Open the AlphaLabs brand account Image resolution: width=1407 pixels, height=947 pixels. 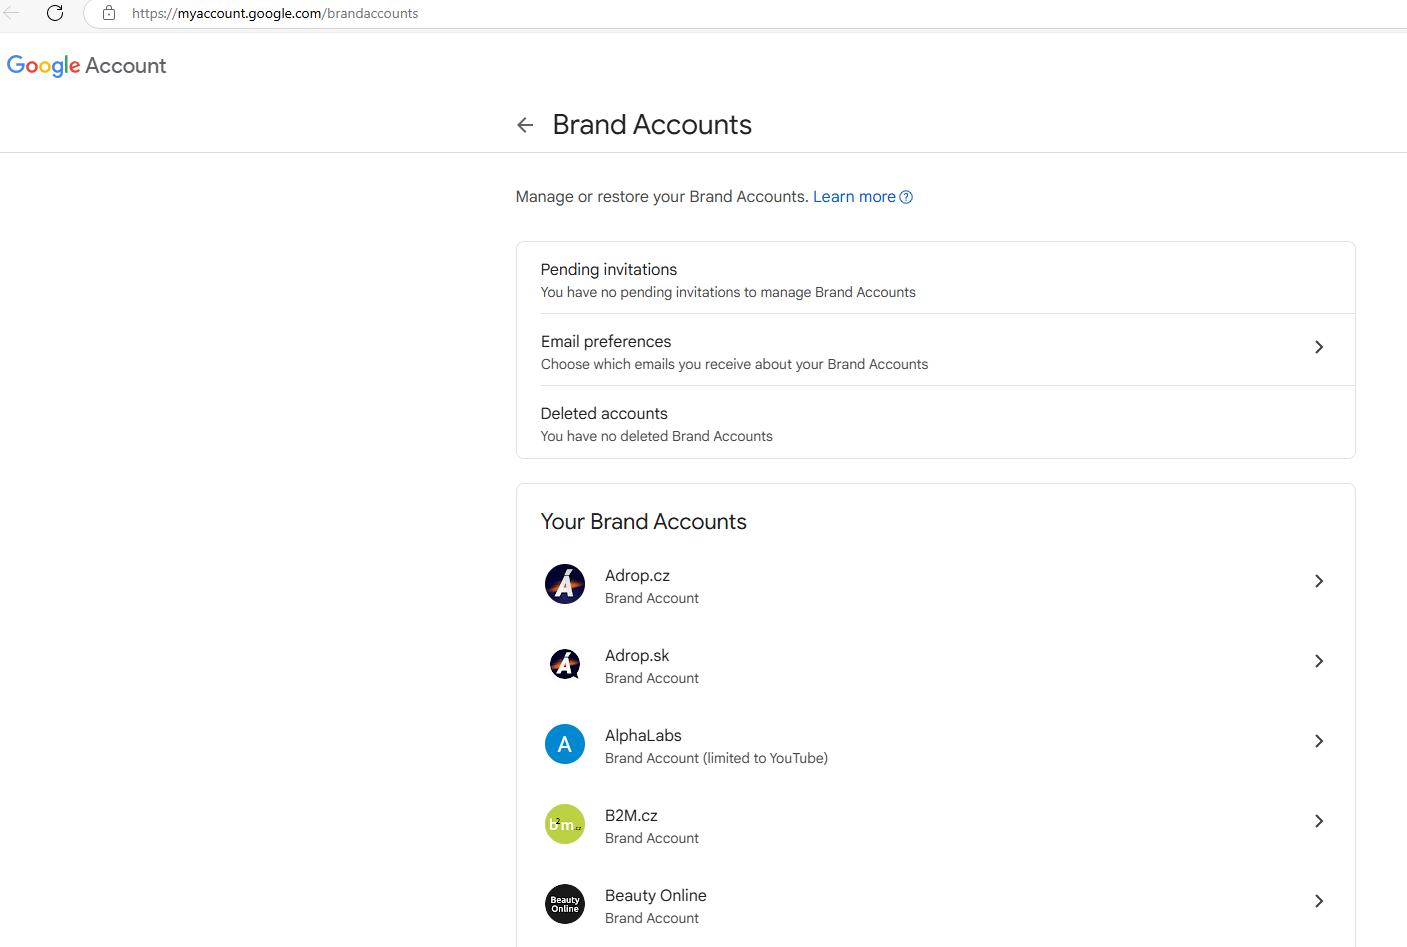coord(936,744)
